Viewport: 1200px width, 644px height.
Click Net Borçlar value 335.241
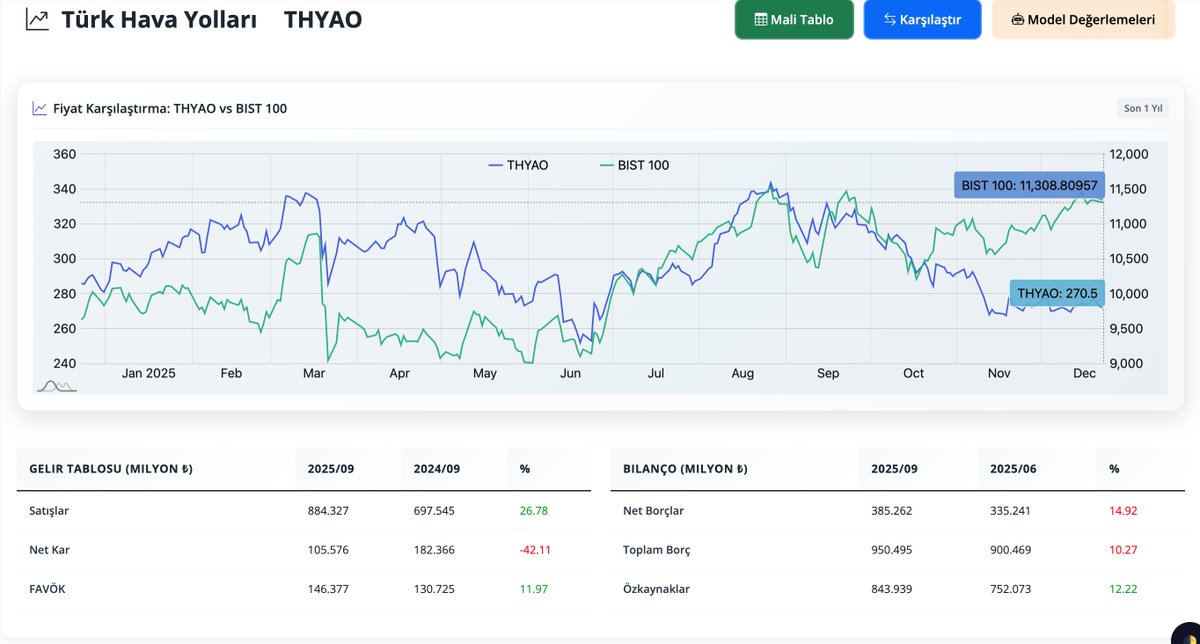click(x=1012, y=510)
